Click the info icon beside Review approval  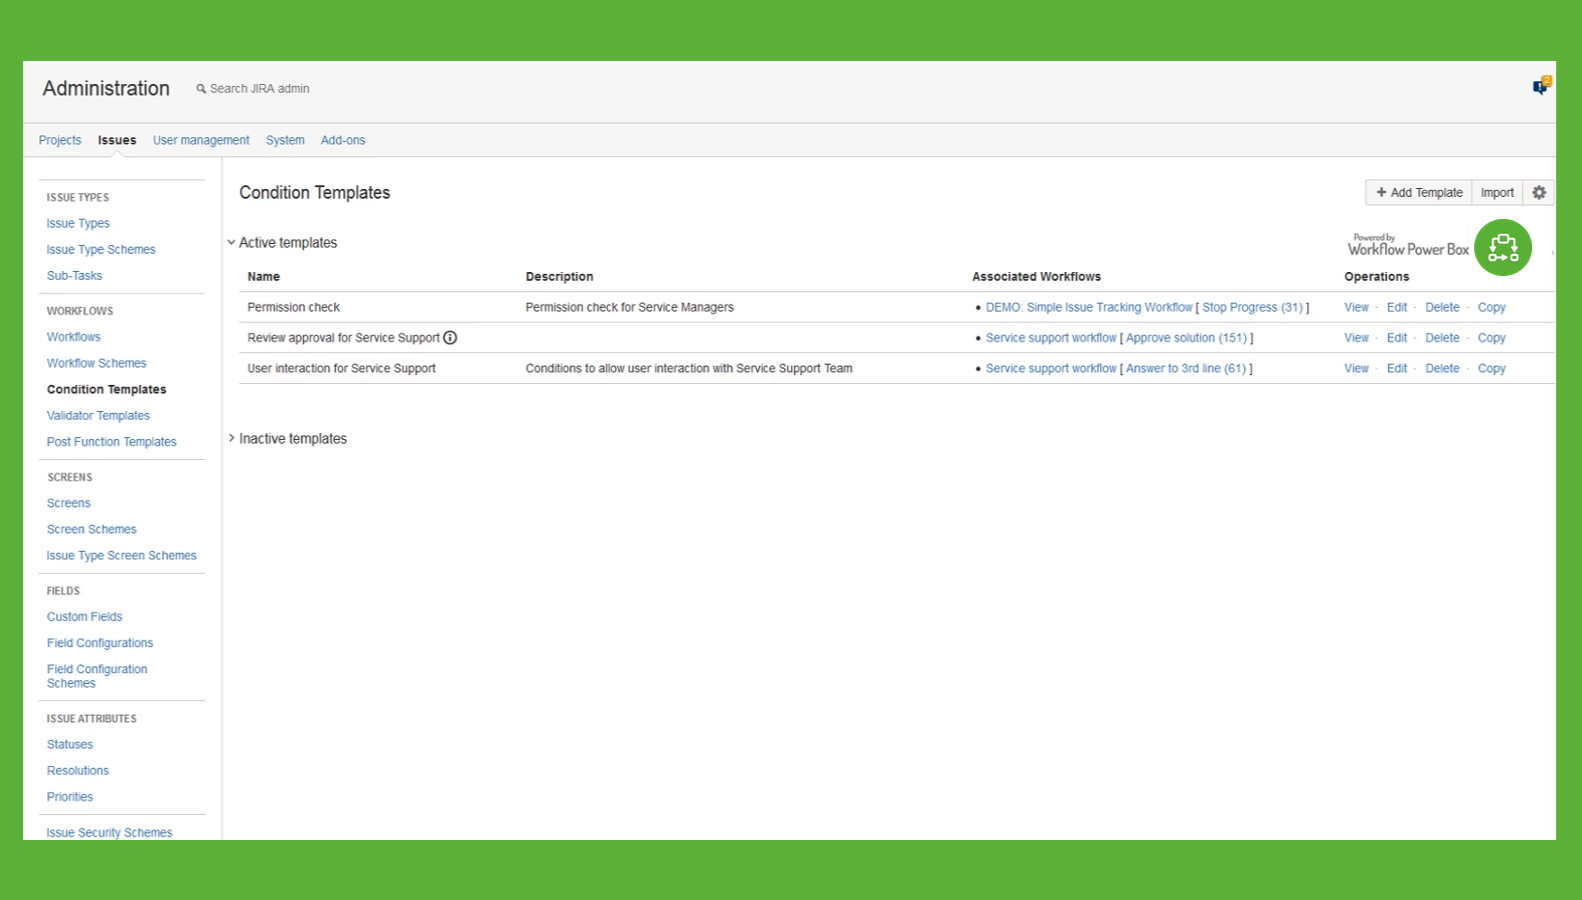(450, 338)
